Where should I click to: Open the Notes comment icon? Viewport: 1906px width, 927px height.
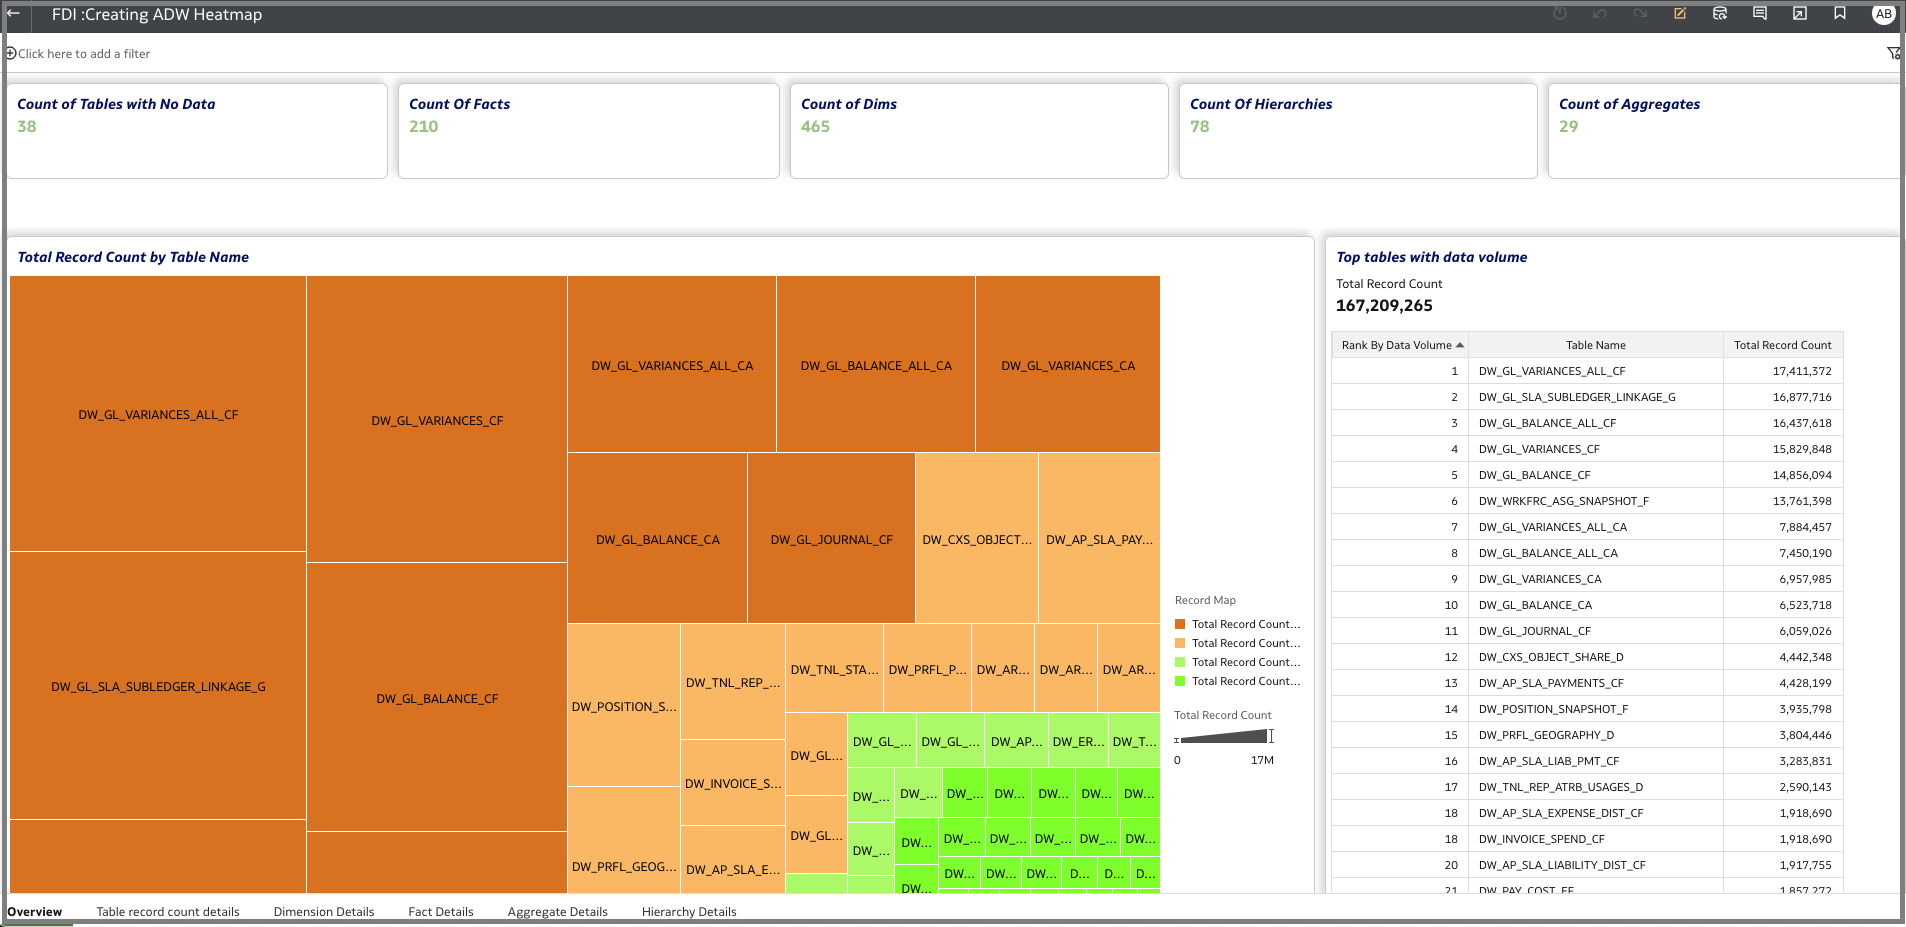tap(1760, 14)
